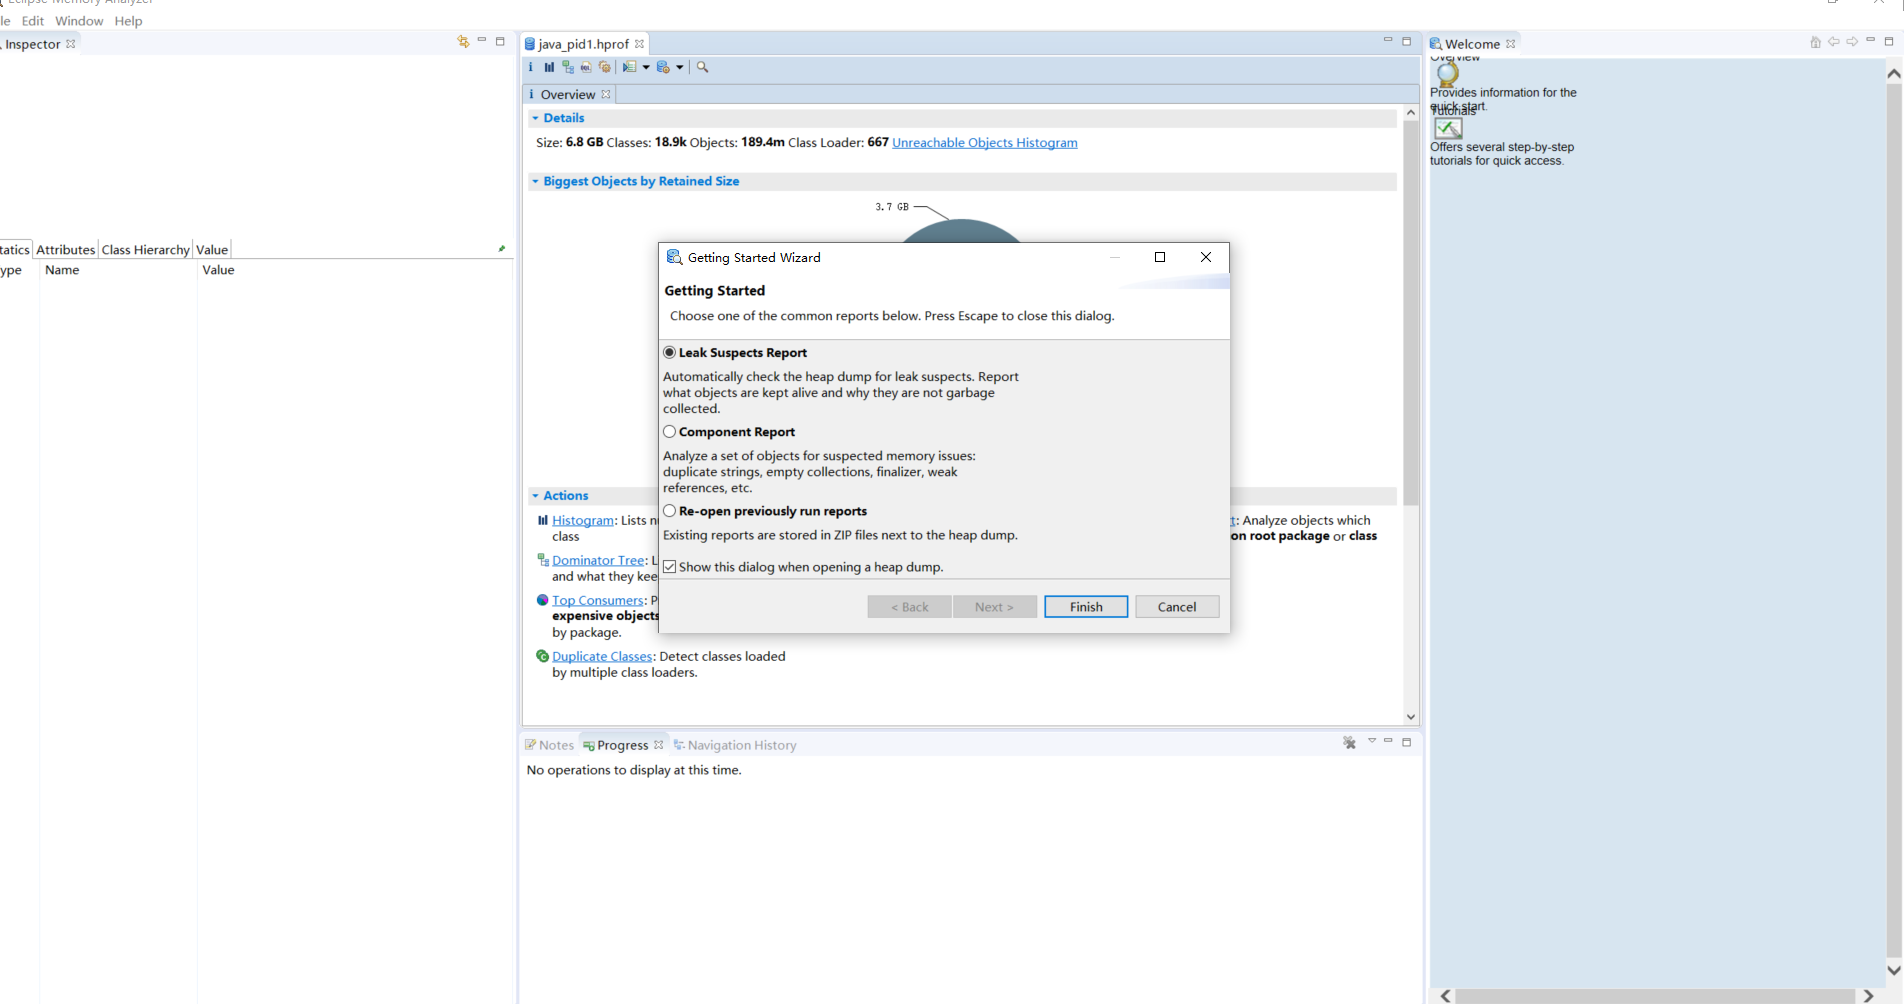Open the Dominator Tree toolbar icon
This screenshot has height=1004, width=1904.
[568, 67]
